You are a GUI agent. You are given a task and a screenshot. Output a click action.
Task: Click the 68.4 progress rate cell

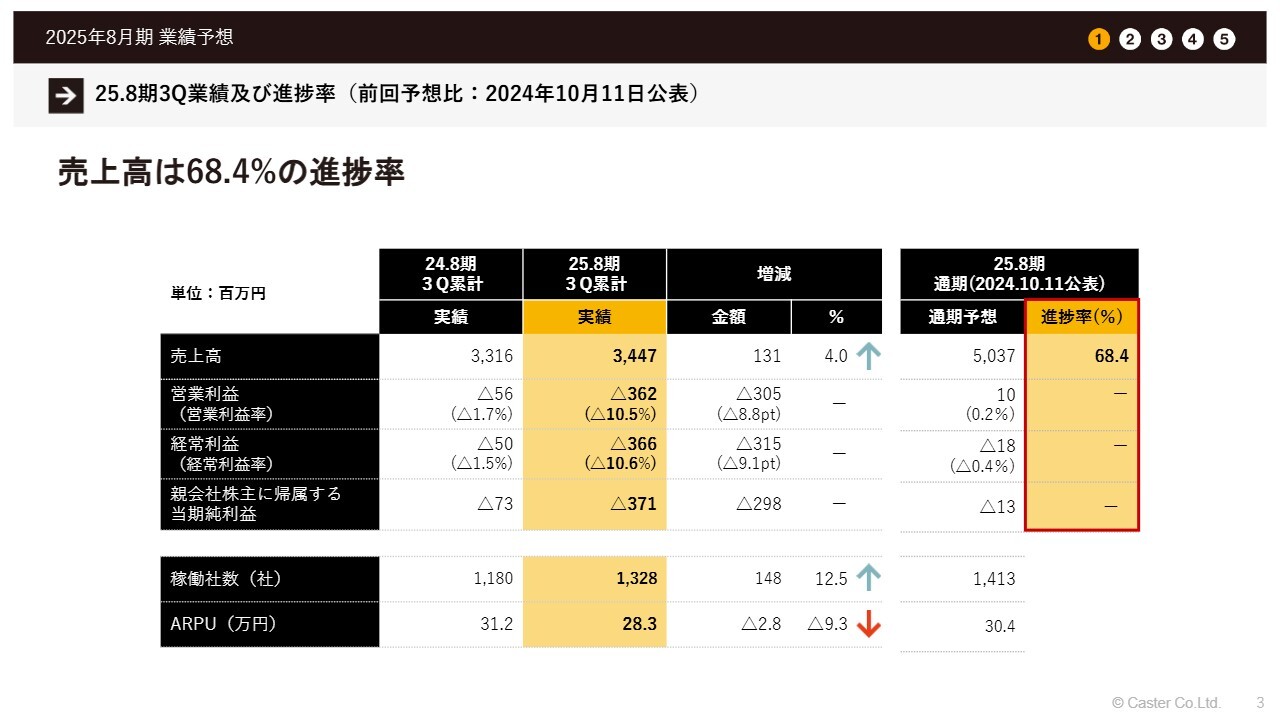1082,356
